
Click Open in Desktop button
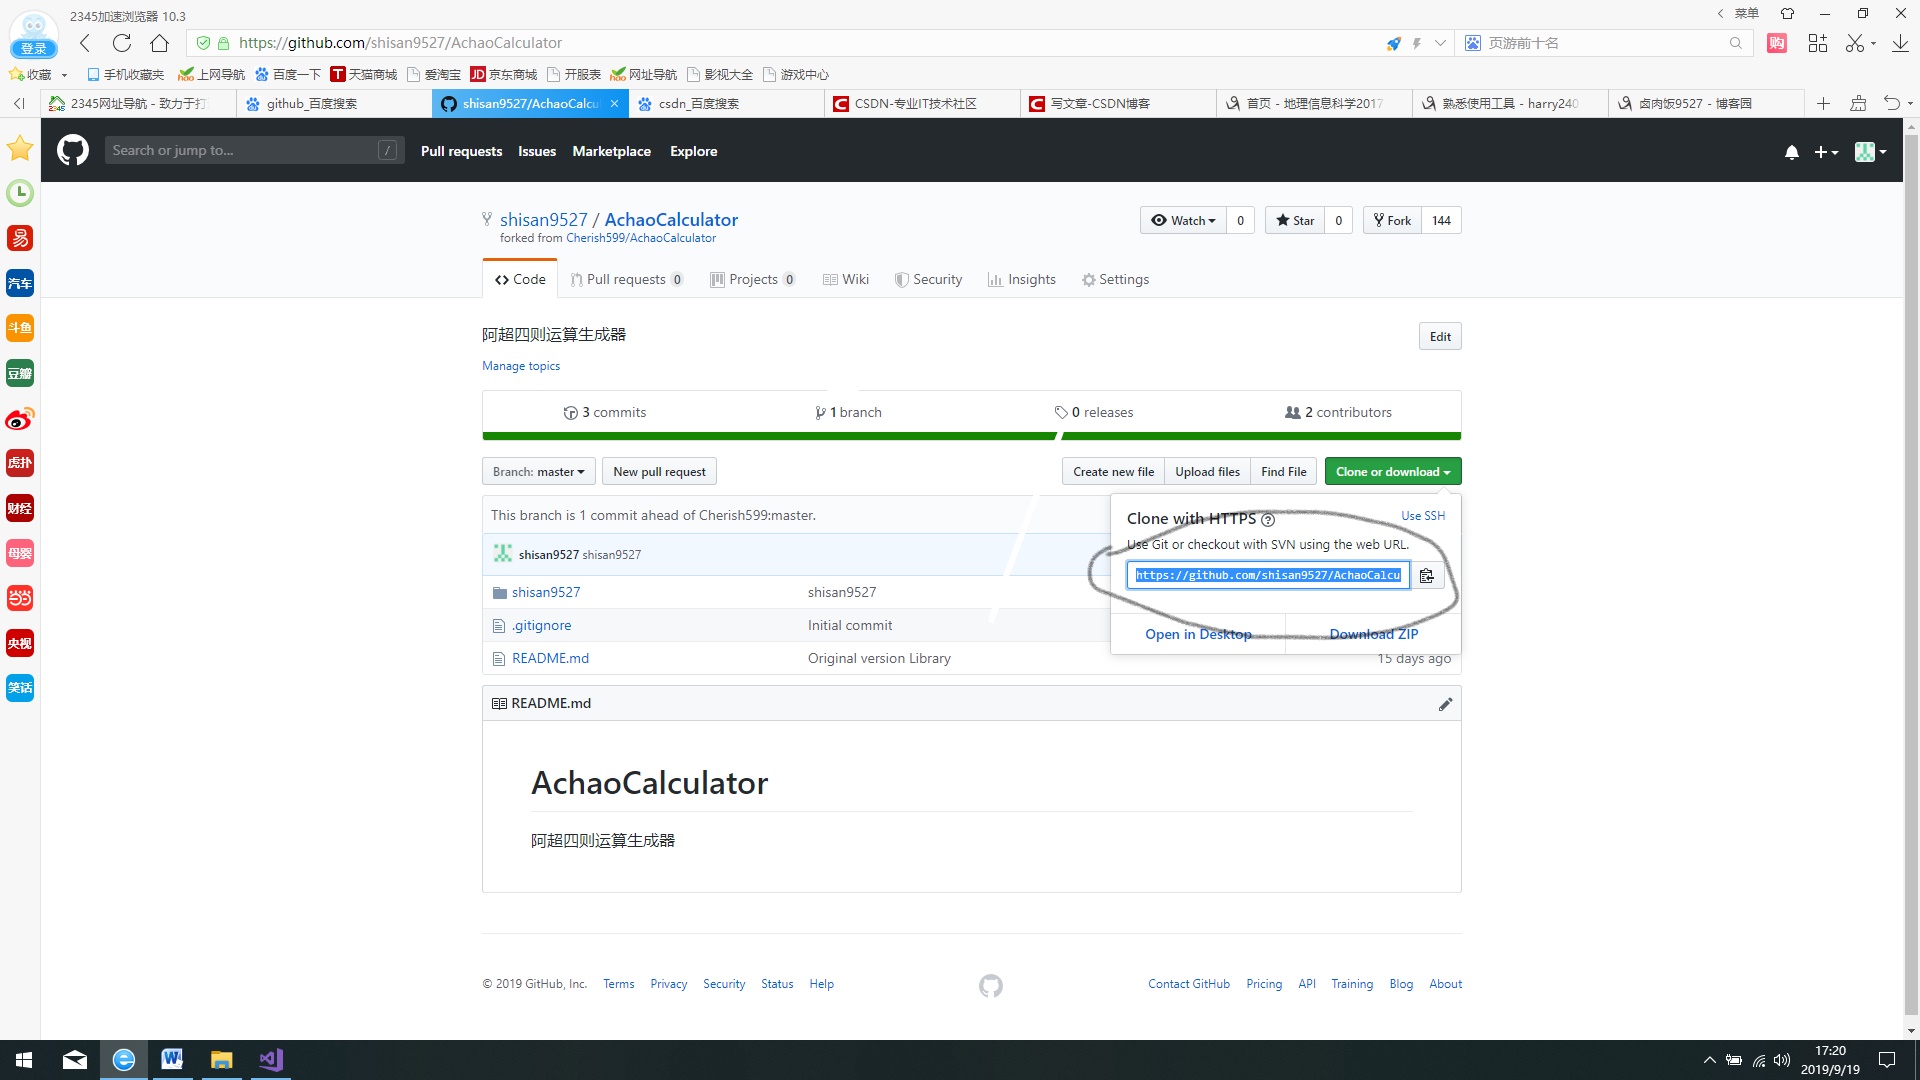tap(1197, 634)
